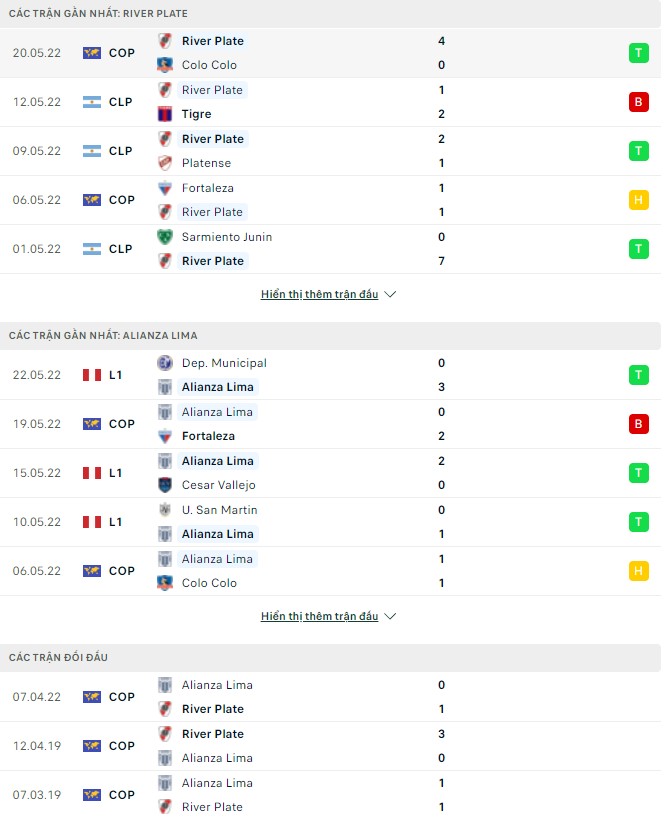Click the Colo Colo crest in 20.05.22 match

[165, 65]
